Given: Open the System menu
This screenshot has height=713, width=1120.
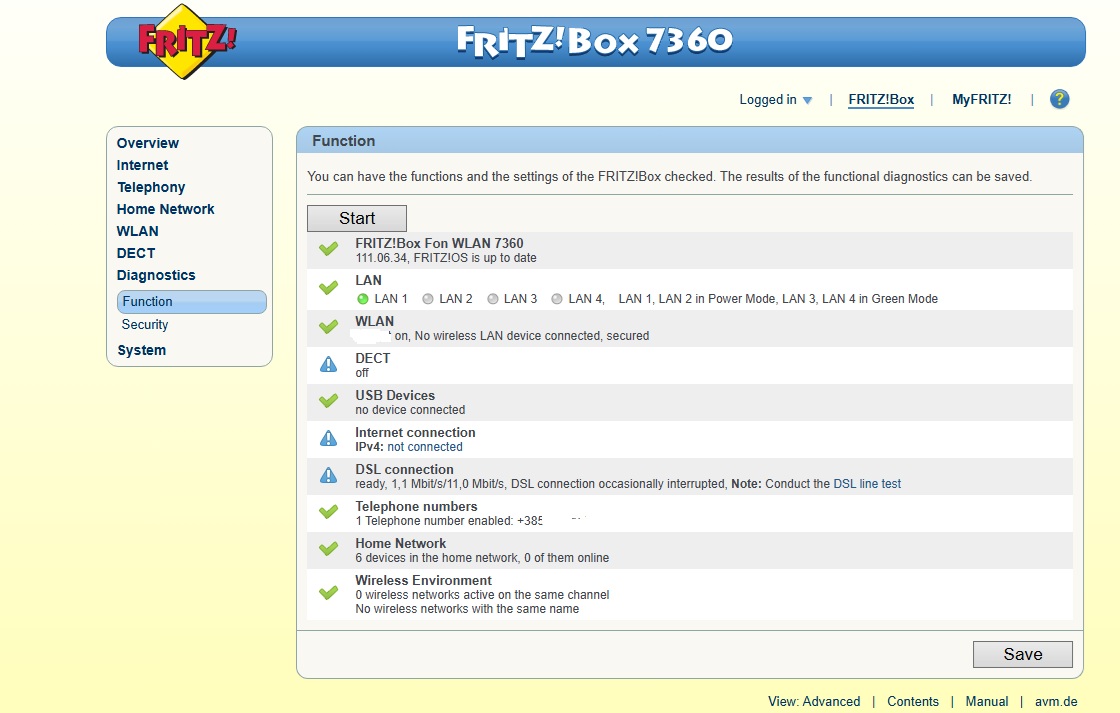Looking at the screenshot, I should (141, 351).
